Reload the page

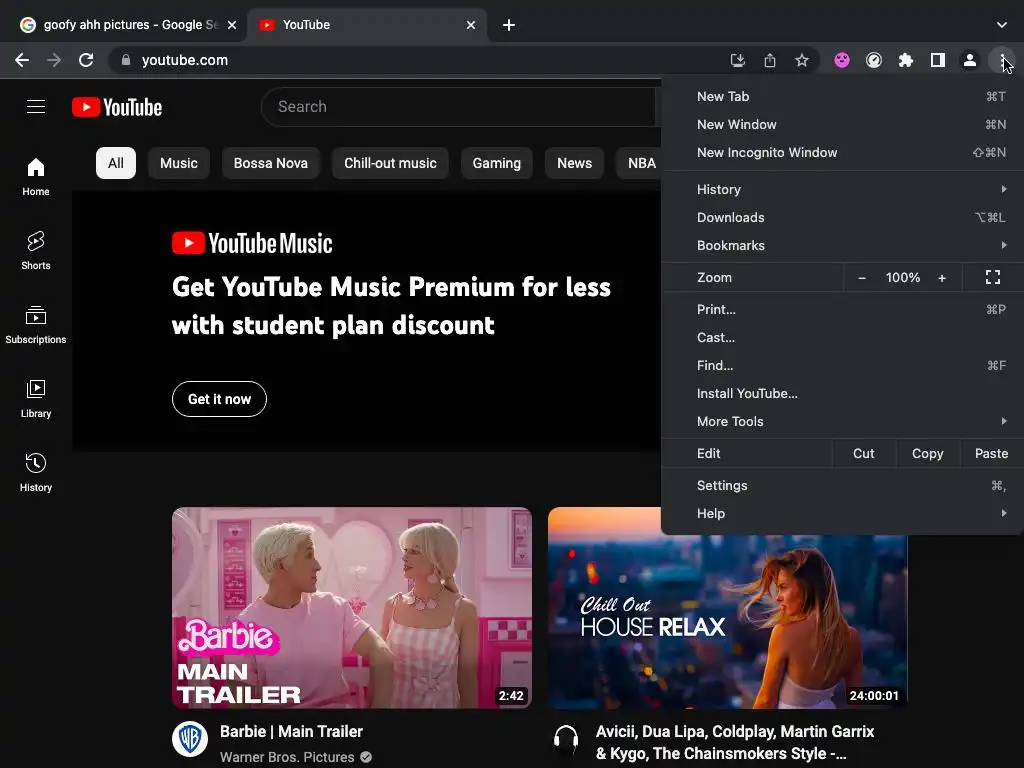point(86,60)
